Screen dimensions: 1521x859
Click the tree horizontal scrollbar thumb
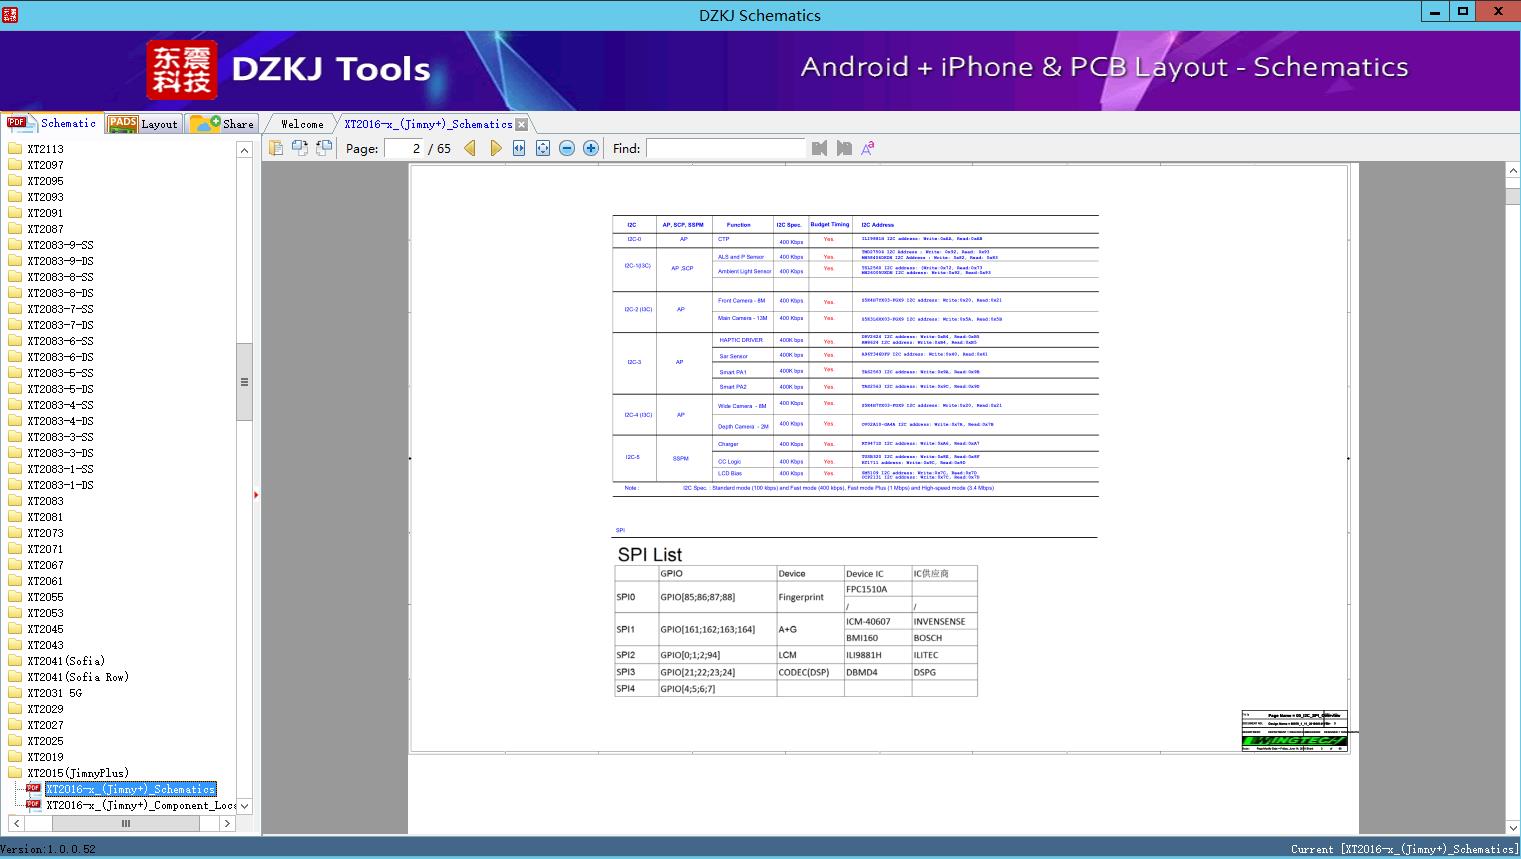tap(125, 823)
